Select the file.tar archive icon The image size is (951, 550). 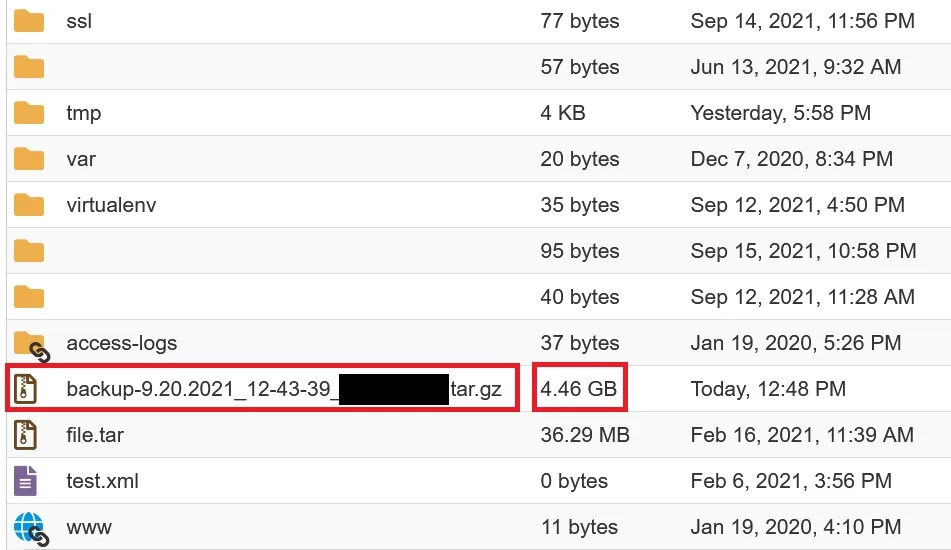[25, 435]
